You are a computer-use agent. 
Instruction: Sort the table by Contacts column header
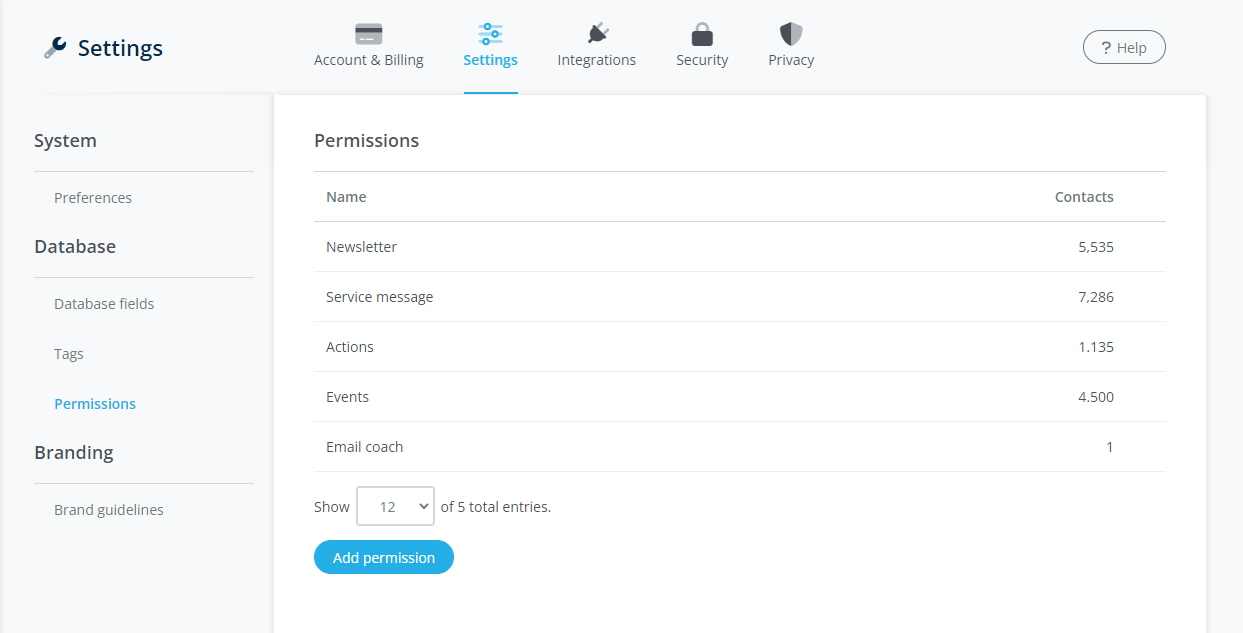(x=1083, y=197)
